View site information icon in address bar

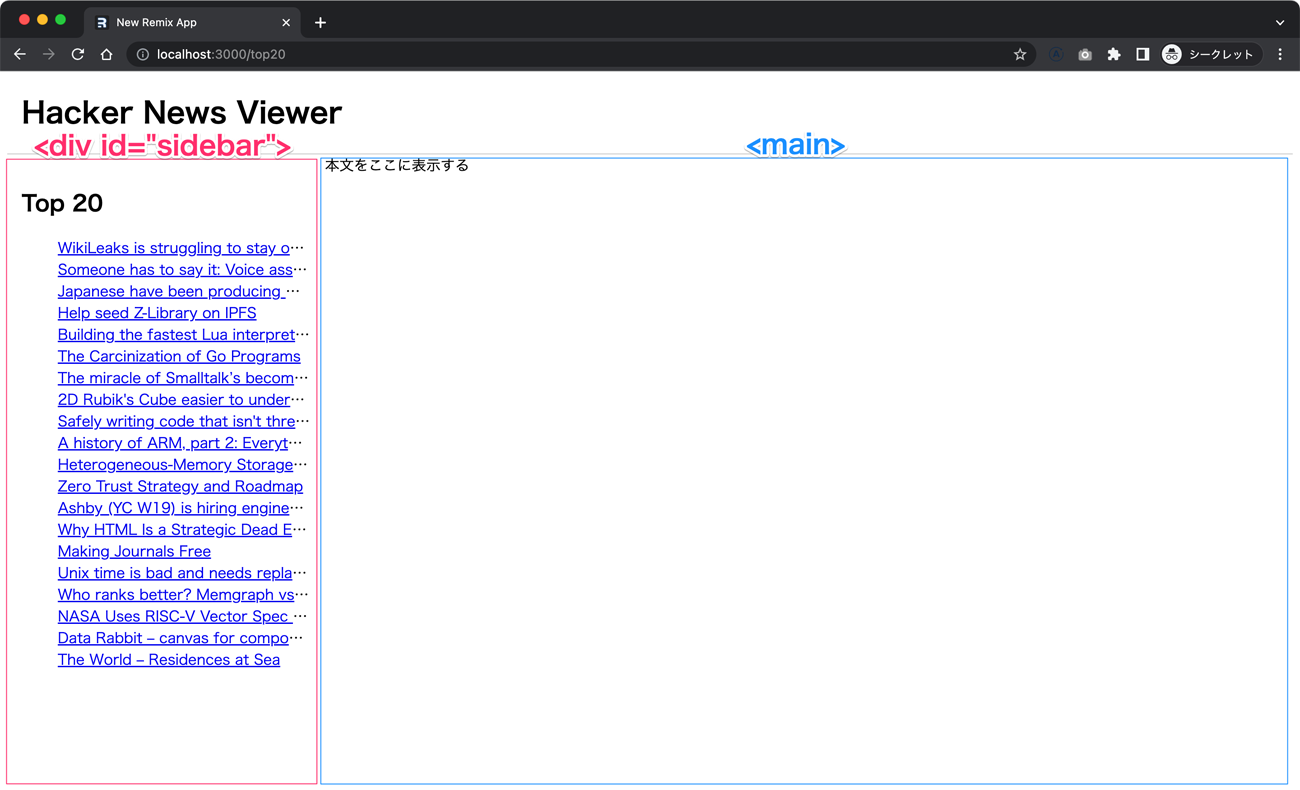pyautogui.click(x=143, y=54)
